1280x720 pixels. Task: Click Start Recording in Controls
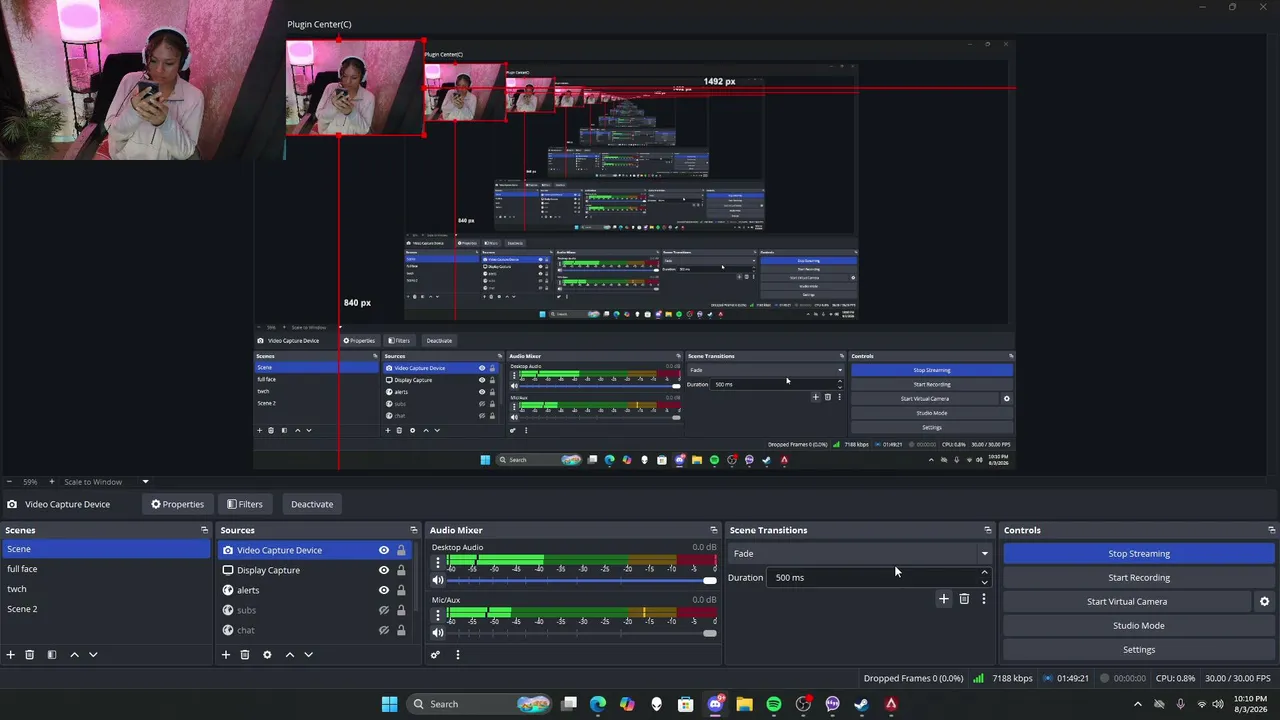click(1139, 578)
